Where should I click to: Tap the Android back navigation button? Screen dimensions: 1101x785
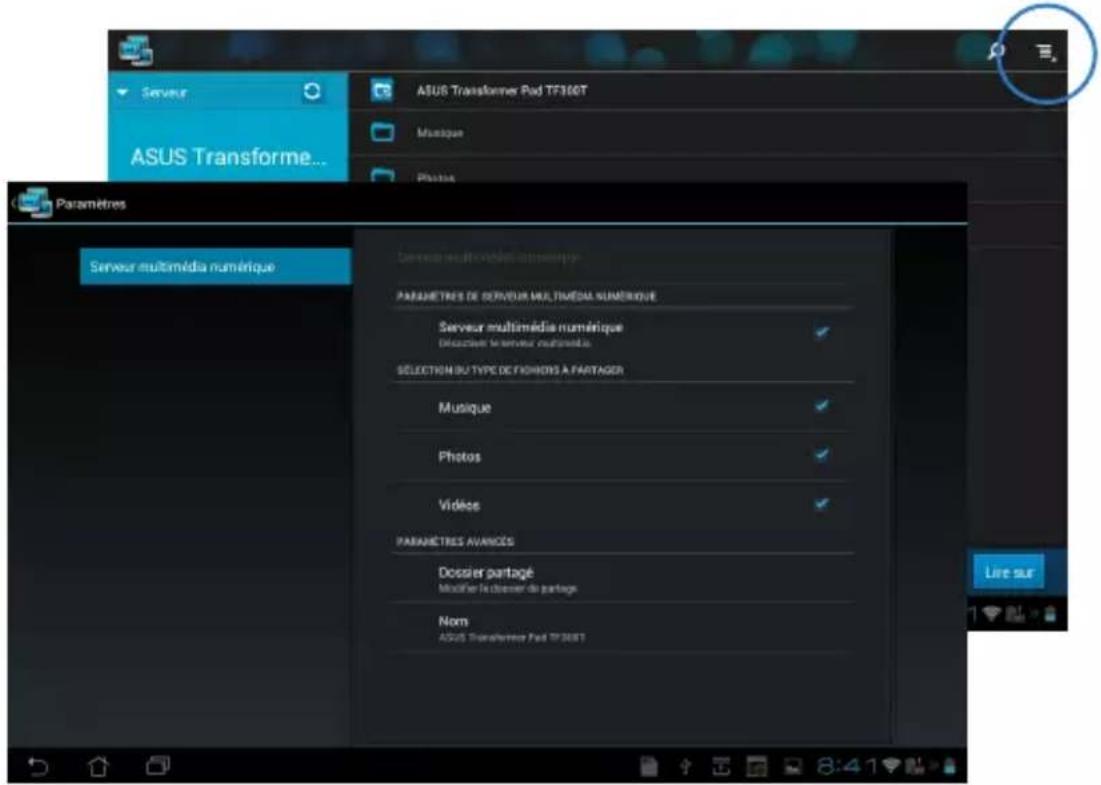point(38,766)
